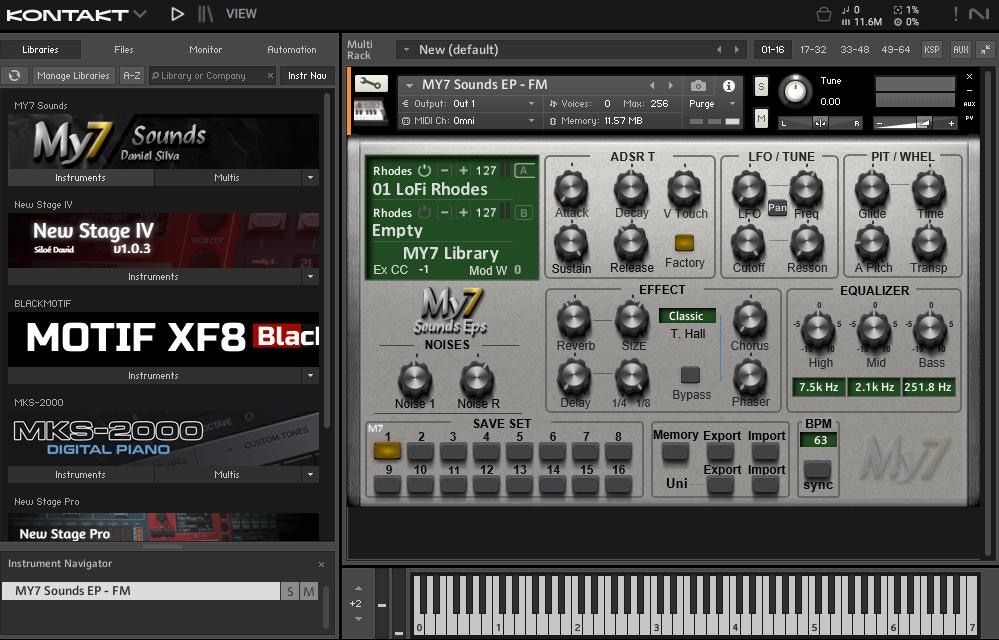Viewport: 999px width, 640px height.
Task: Click the KSP button
Action: pyautogui.click(x=931, y=50)
